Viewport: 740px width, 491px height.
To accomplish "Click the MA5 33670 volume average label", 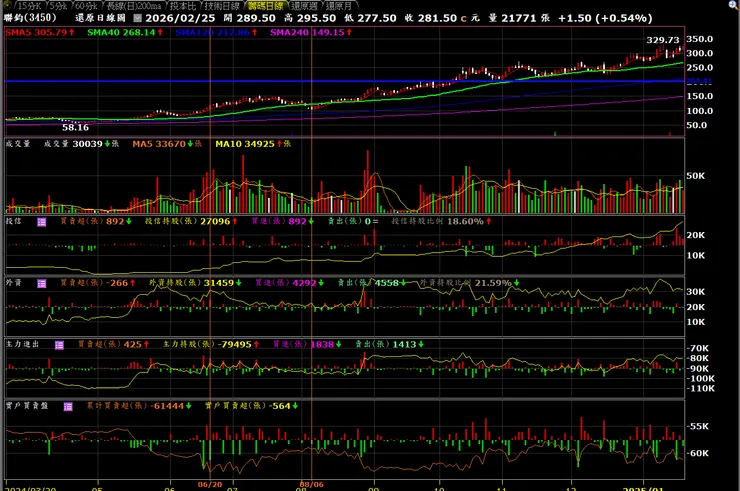I will (x=167, y=144).
